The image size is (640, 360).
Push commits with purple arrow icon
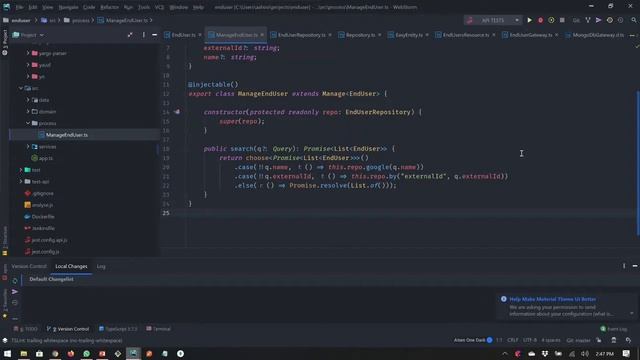pos(598,20)
